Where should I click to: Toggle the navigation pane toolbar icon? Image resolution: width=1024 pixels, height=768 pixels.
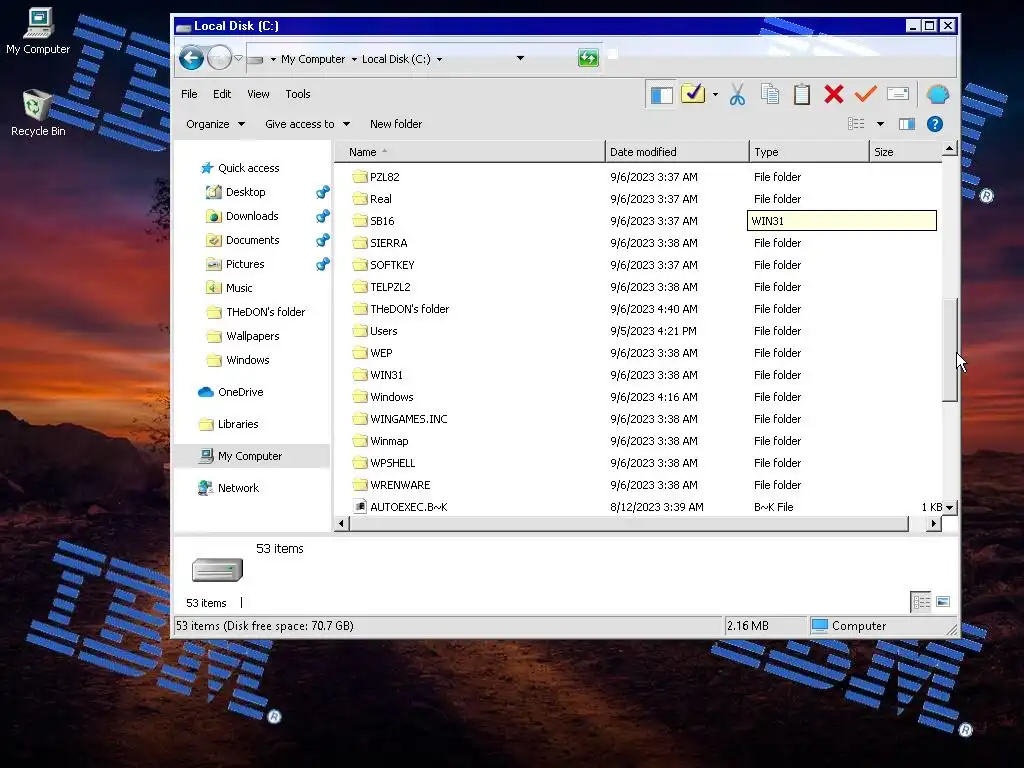pos(661,95)
